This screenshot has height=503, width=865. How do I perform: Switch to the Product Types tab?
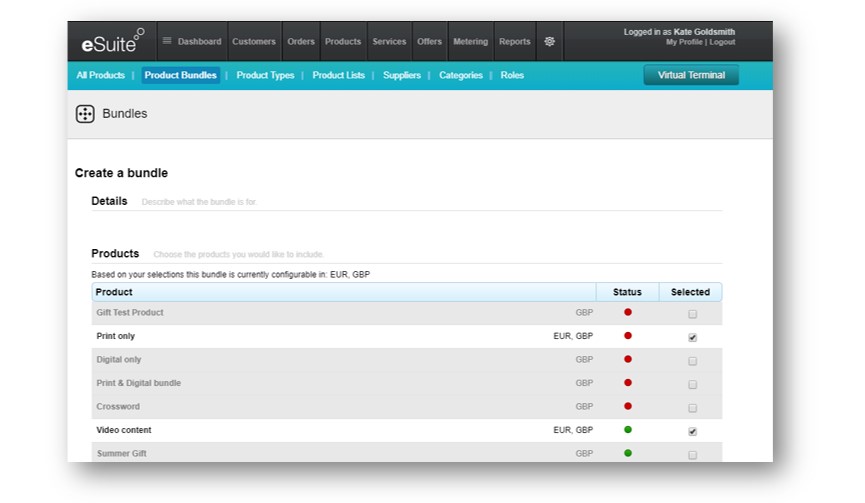click(265, 75)
